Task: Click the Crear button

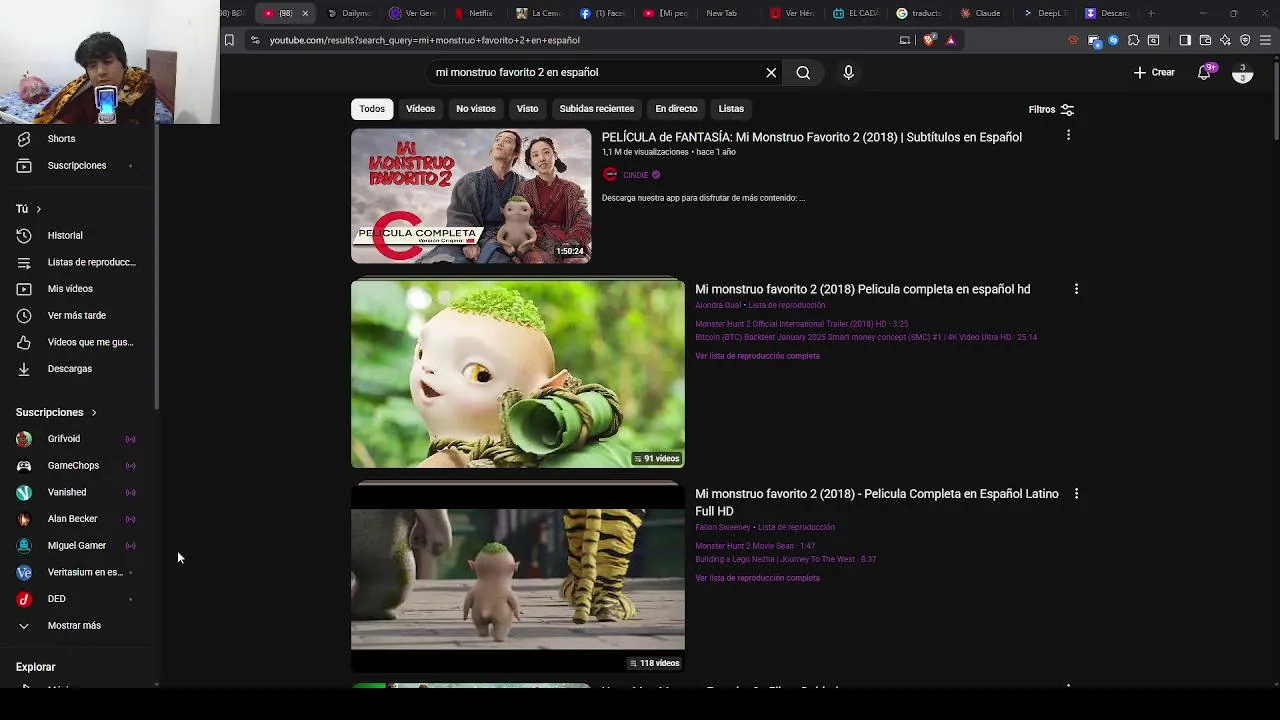Action: click(1154, 72)
